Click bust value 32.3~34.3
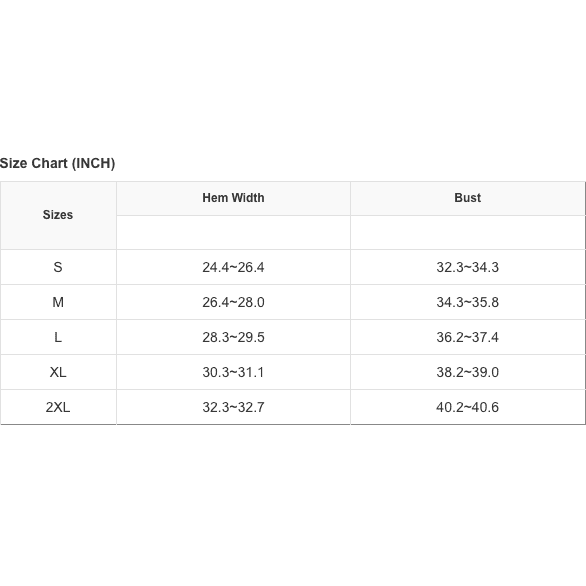 tap(468, 267)
